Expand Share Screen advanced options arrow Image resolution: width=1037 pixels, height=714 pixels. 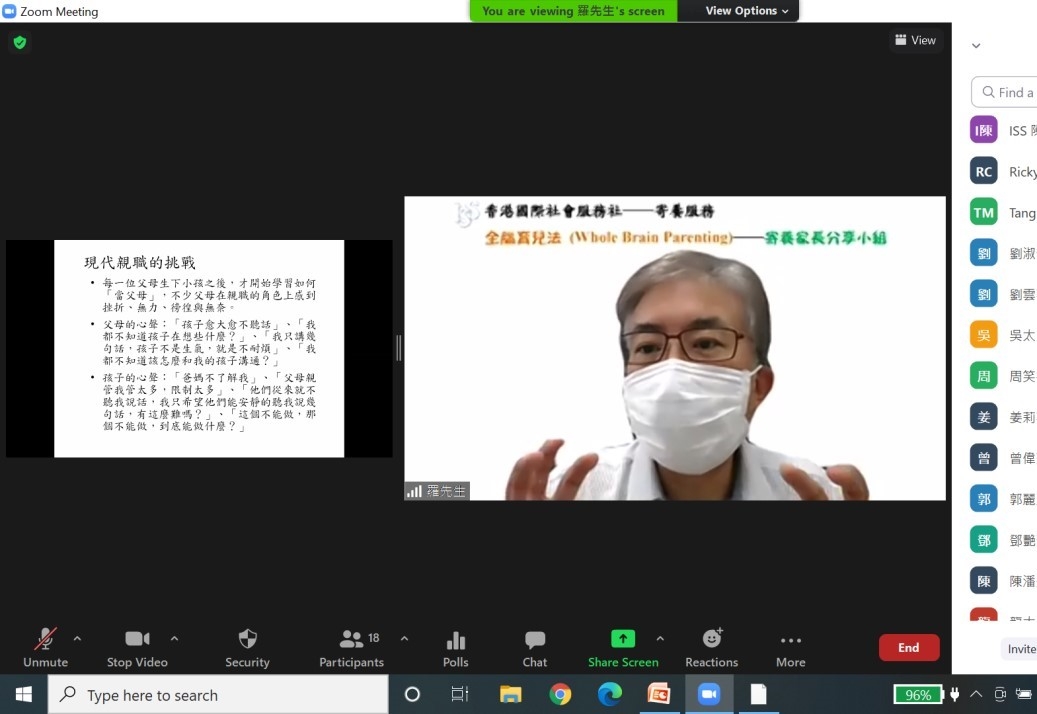(660, 638)
